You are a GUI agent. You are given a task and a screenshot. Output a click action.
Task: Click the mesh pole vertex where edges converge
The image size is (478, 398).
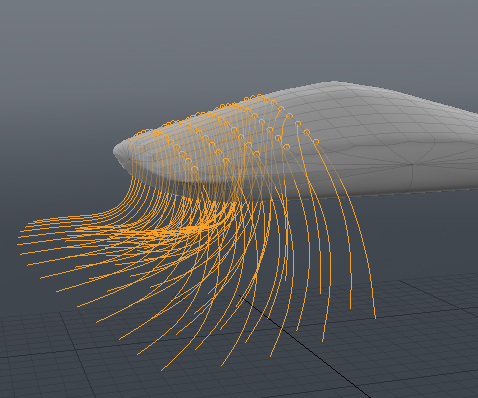[413, 164]
